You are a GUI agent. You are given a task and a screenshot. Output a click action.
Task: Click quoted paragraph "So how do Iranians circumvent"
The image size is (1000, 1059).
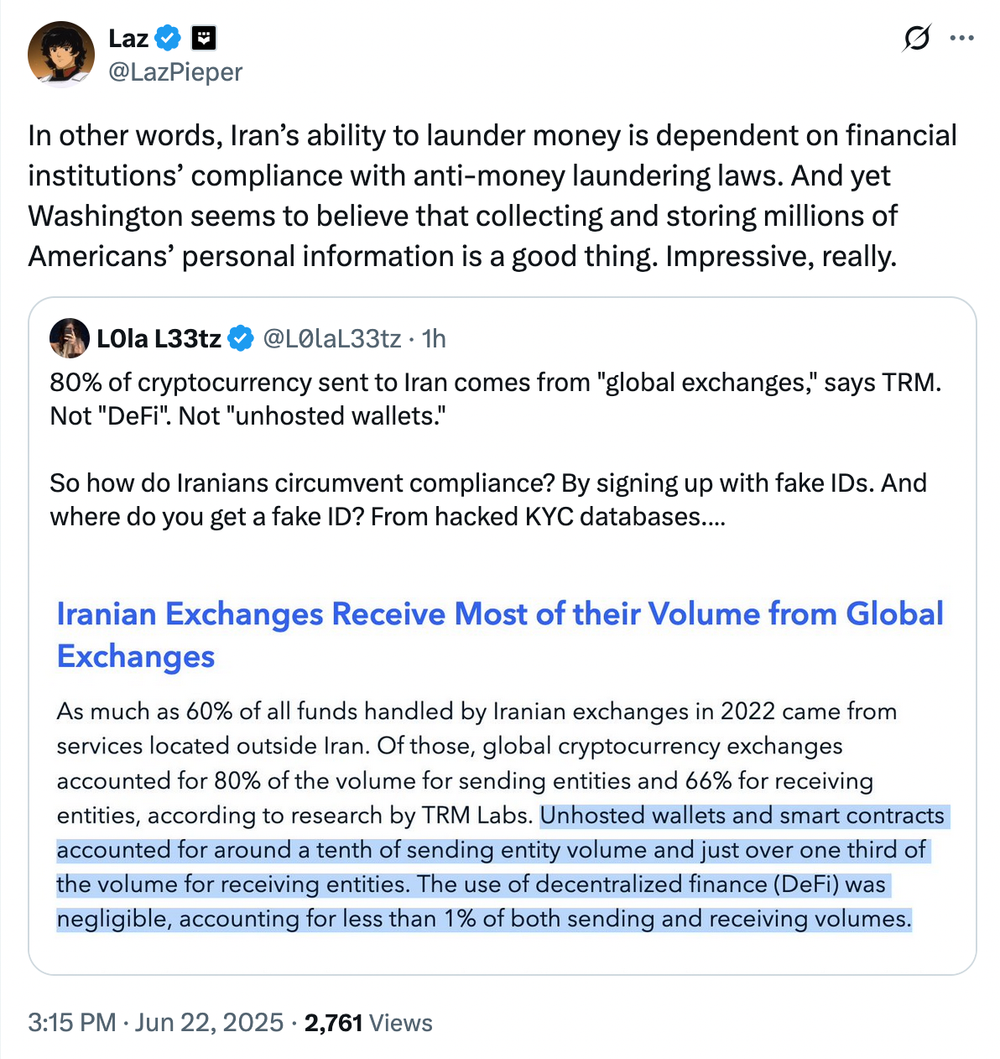click(488, 500)
